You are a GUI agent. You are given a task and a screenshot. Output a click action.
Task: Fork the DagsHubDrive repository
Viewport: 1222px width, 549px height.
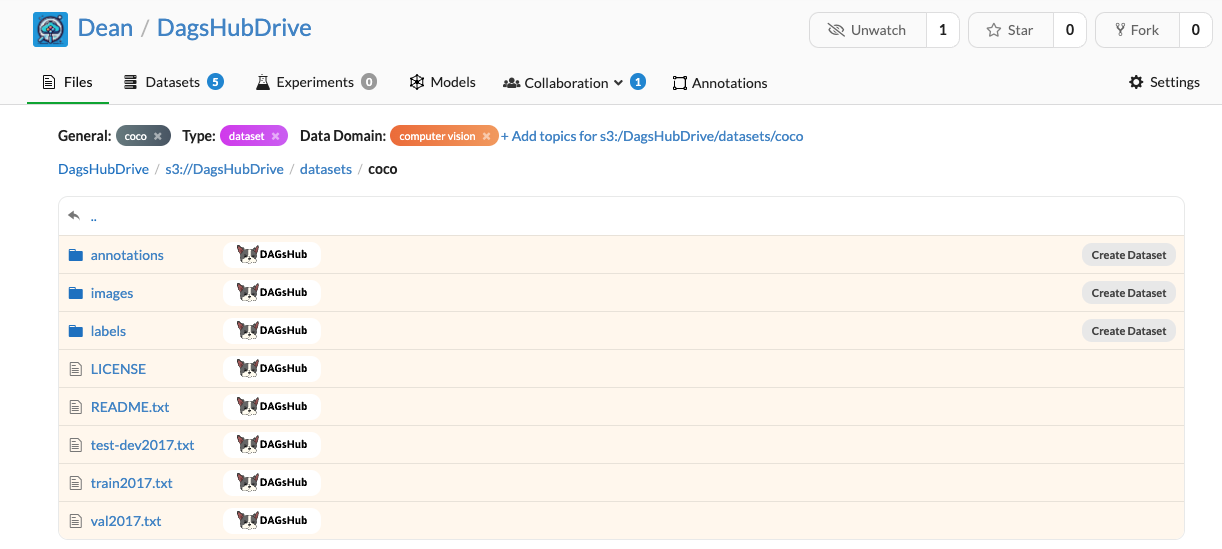tap(1136, 30)
